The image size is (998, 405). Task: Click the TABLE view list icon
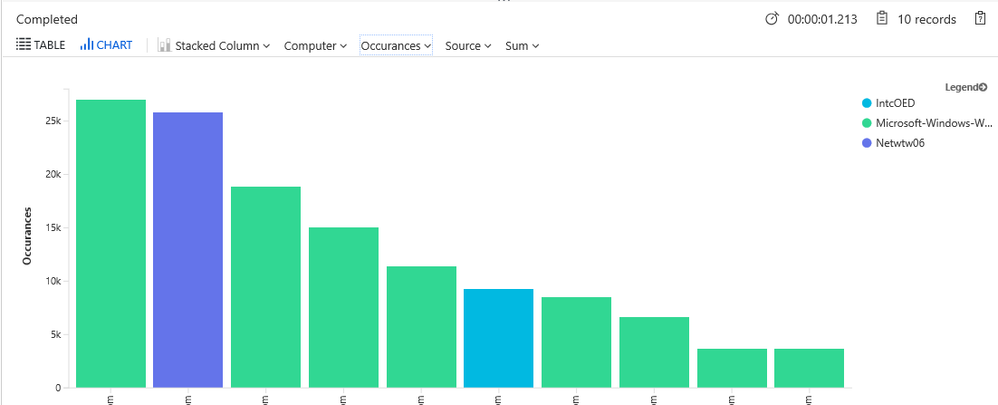24,45
